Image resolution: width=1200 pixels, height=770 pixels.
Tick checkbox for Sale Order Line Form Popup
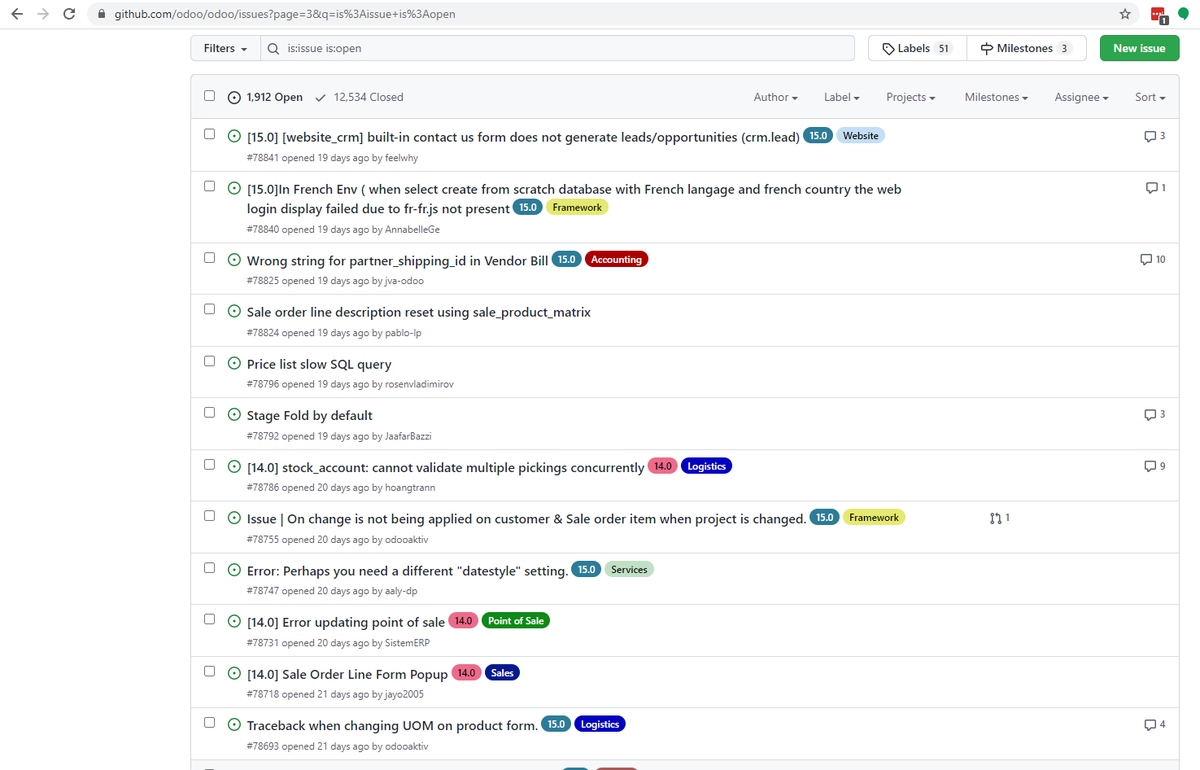209,671
